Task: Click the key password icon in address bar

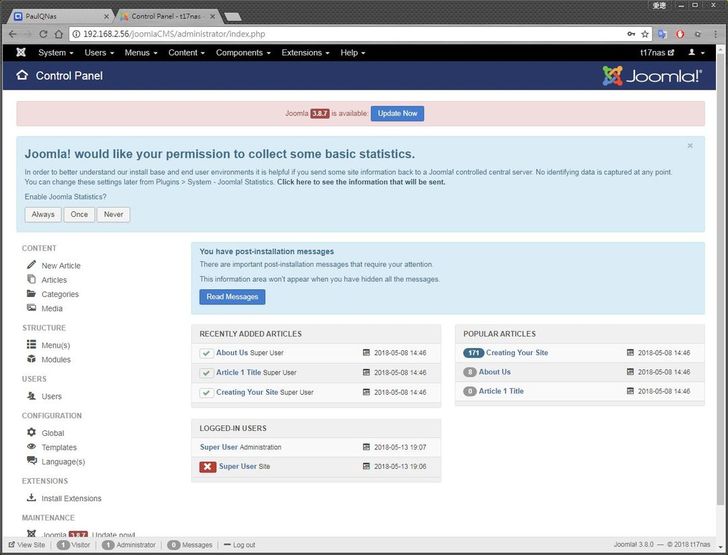Action: coord(631,34)
